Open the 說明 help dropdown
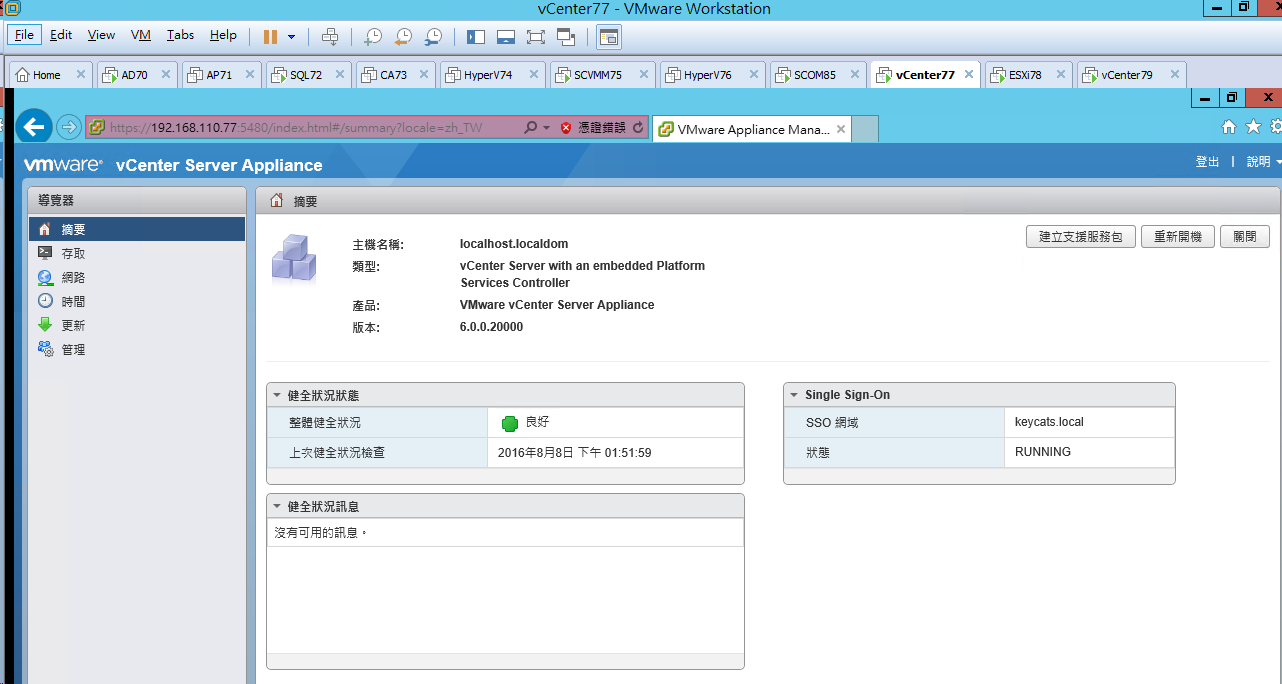Viewport: 1282px width, 684px height. 1263,161
